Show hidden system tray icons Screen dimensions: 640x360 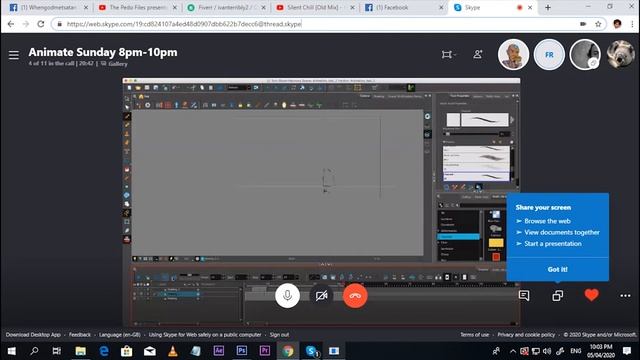513,351
